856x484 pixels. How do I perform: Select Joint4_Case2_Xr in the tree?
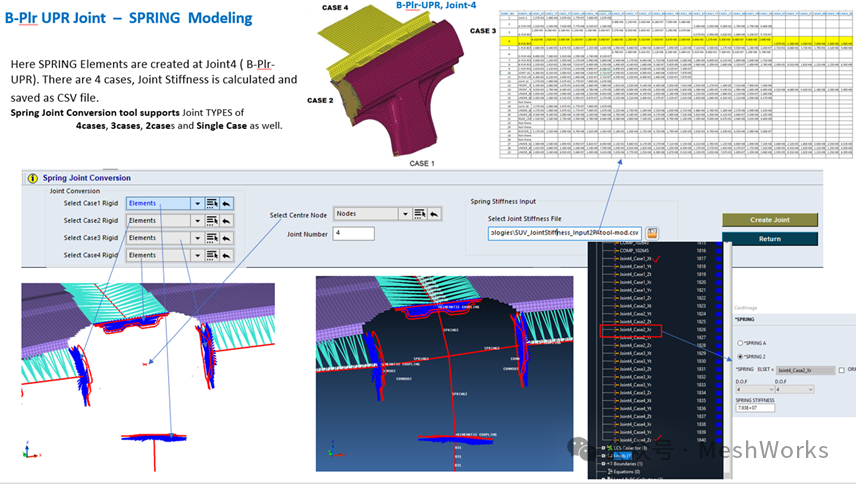[635, 330]
